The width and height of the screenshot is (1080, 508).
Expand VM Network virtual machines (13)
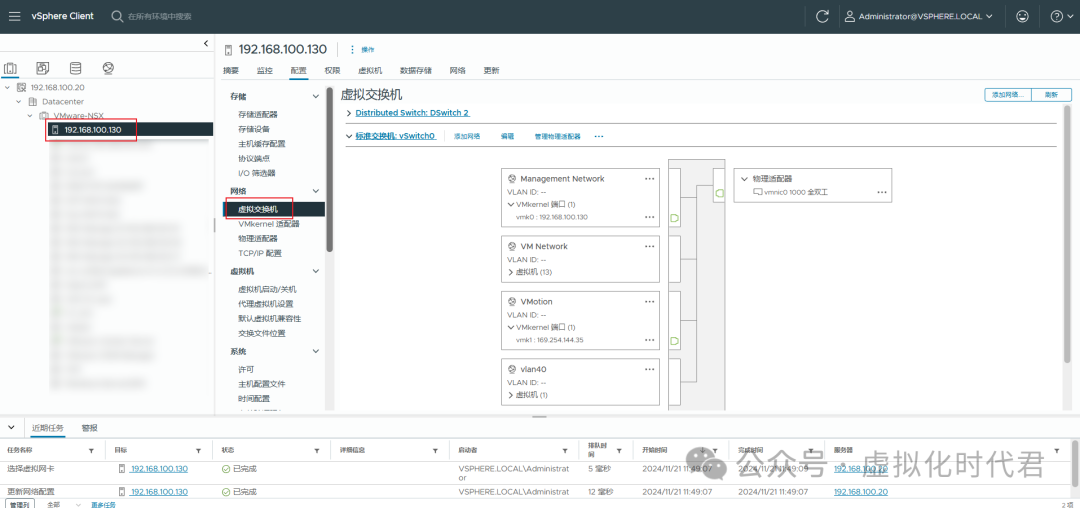[510, 272]
